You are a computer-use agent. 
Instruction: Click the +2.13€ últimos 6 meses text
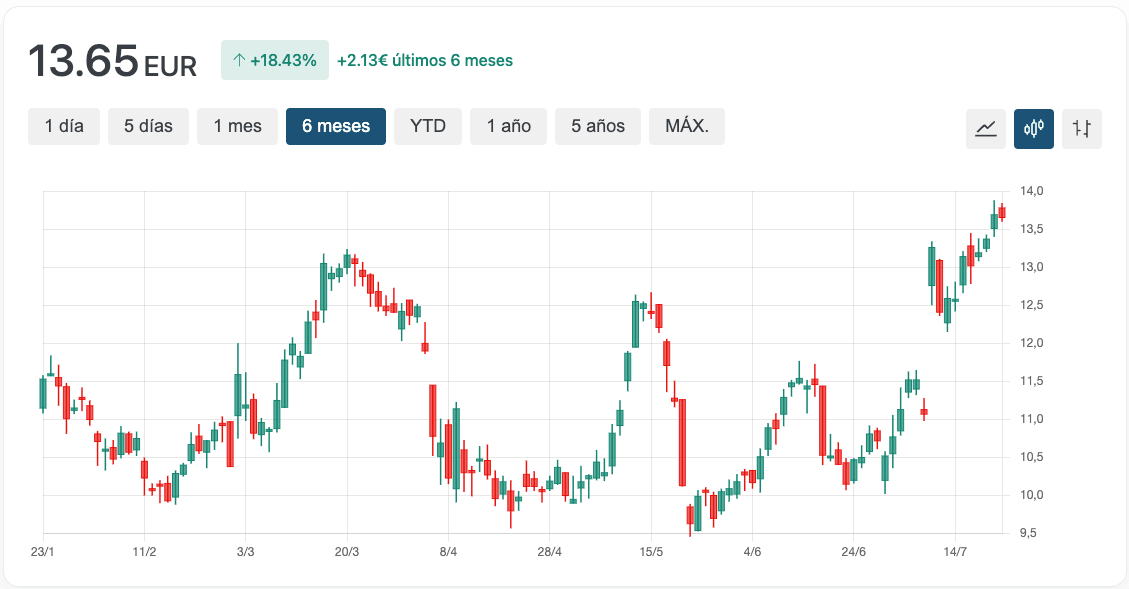(425, 60)
